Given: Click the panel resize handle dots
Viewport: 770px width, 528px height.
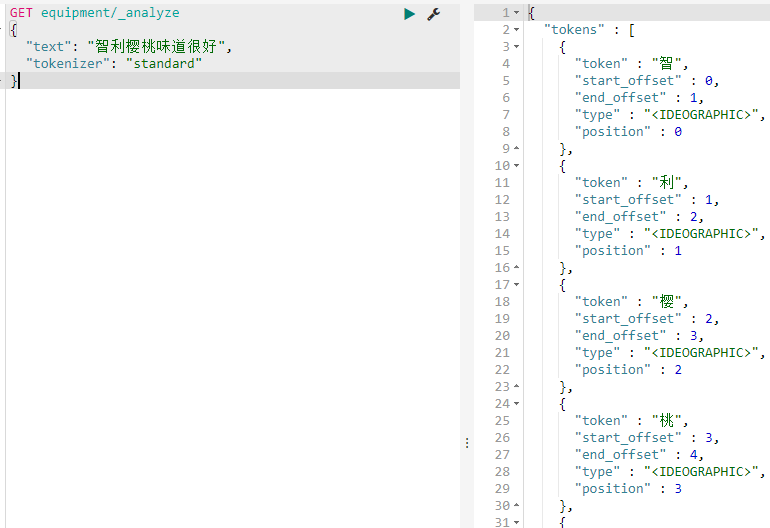Looking at the screenshot, I should (467, 444).
